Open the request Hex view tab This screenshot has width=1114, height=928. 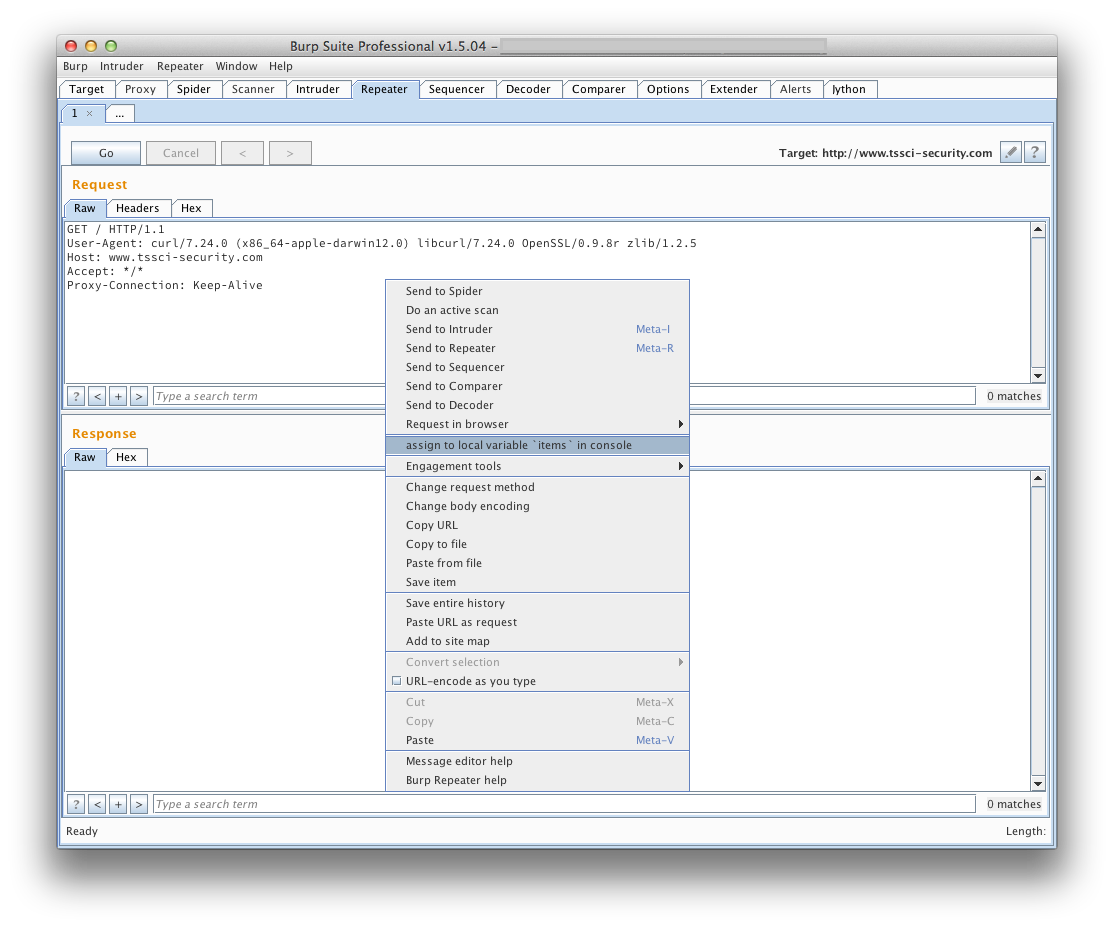click(x=191, y=208)
